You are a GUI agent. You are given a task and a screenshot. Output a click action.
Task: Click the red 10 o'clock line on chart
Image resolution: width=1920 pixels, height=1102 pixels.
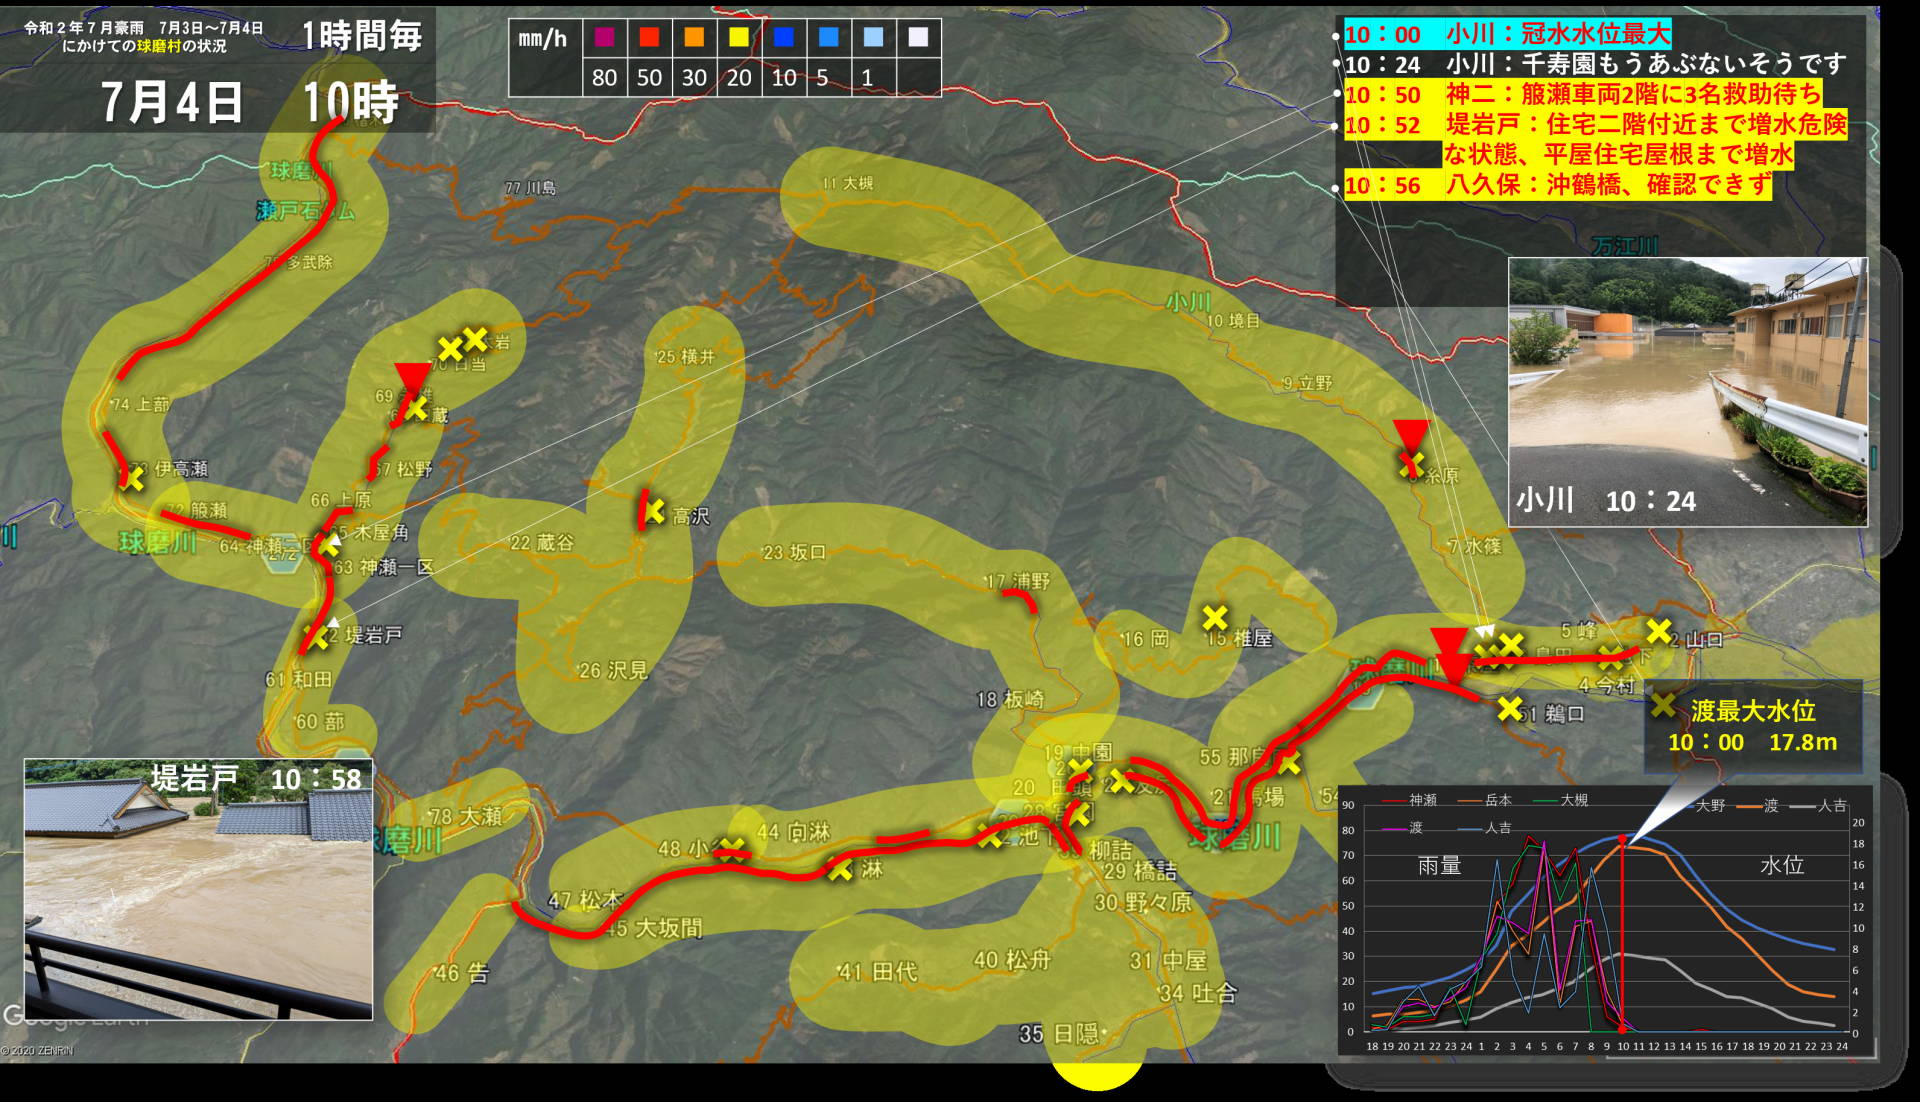(x=1622, y=933)
